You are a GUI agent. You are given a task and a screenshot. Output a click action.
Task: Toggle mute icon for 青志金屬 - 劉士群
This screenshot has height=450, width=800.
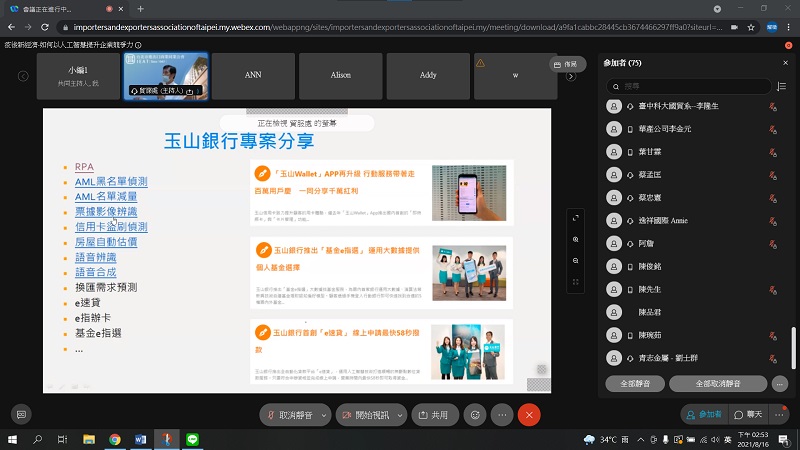pyautogui.click(x=773, y=358)
